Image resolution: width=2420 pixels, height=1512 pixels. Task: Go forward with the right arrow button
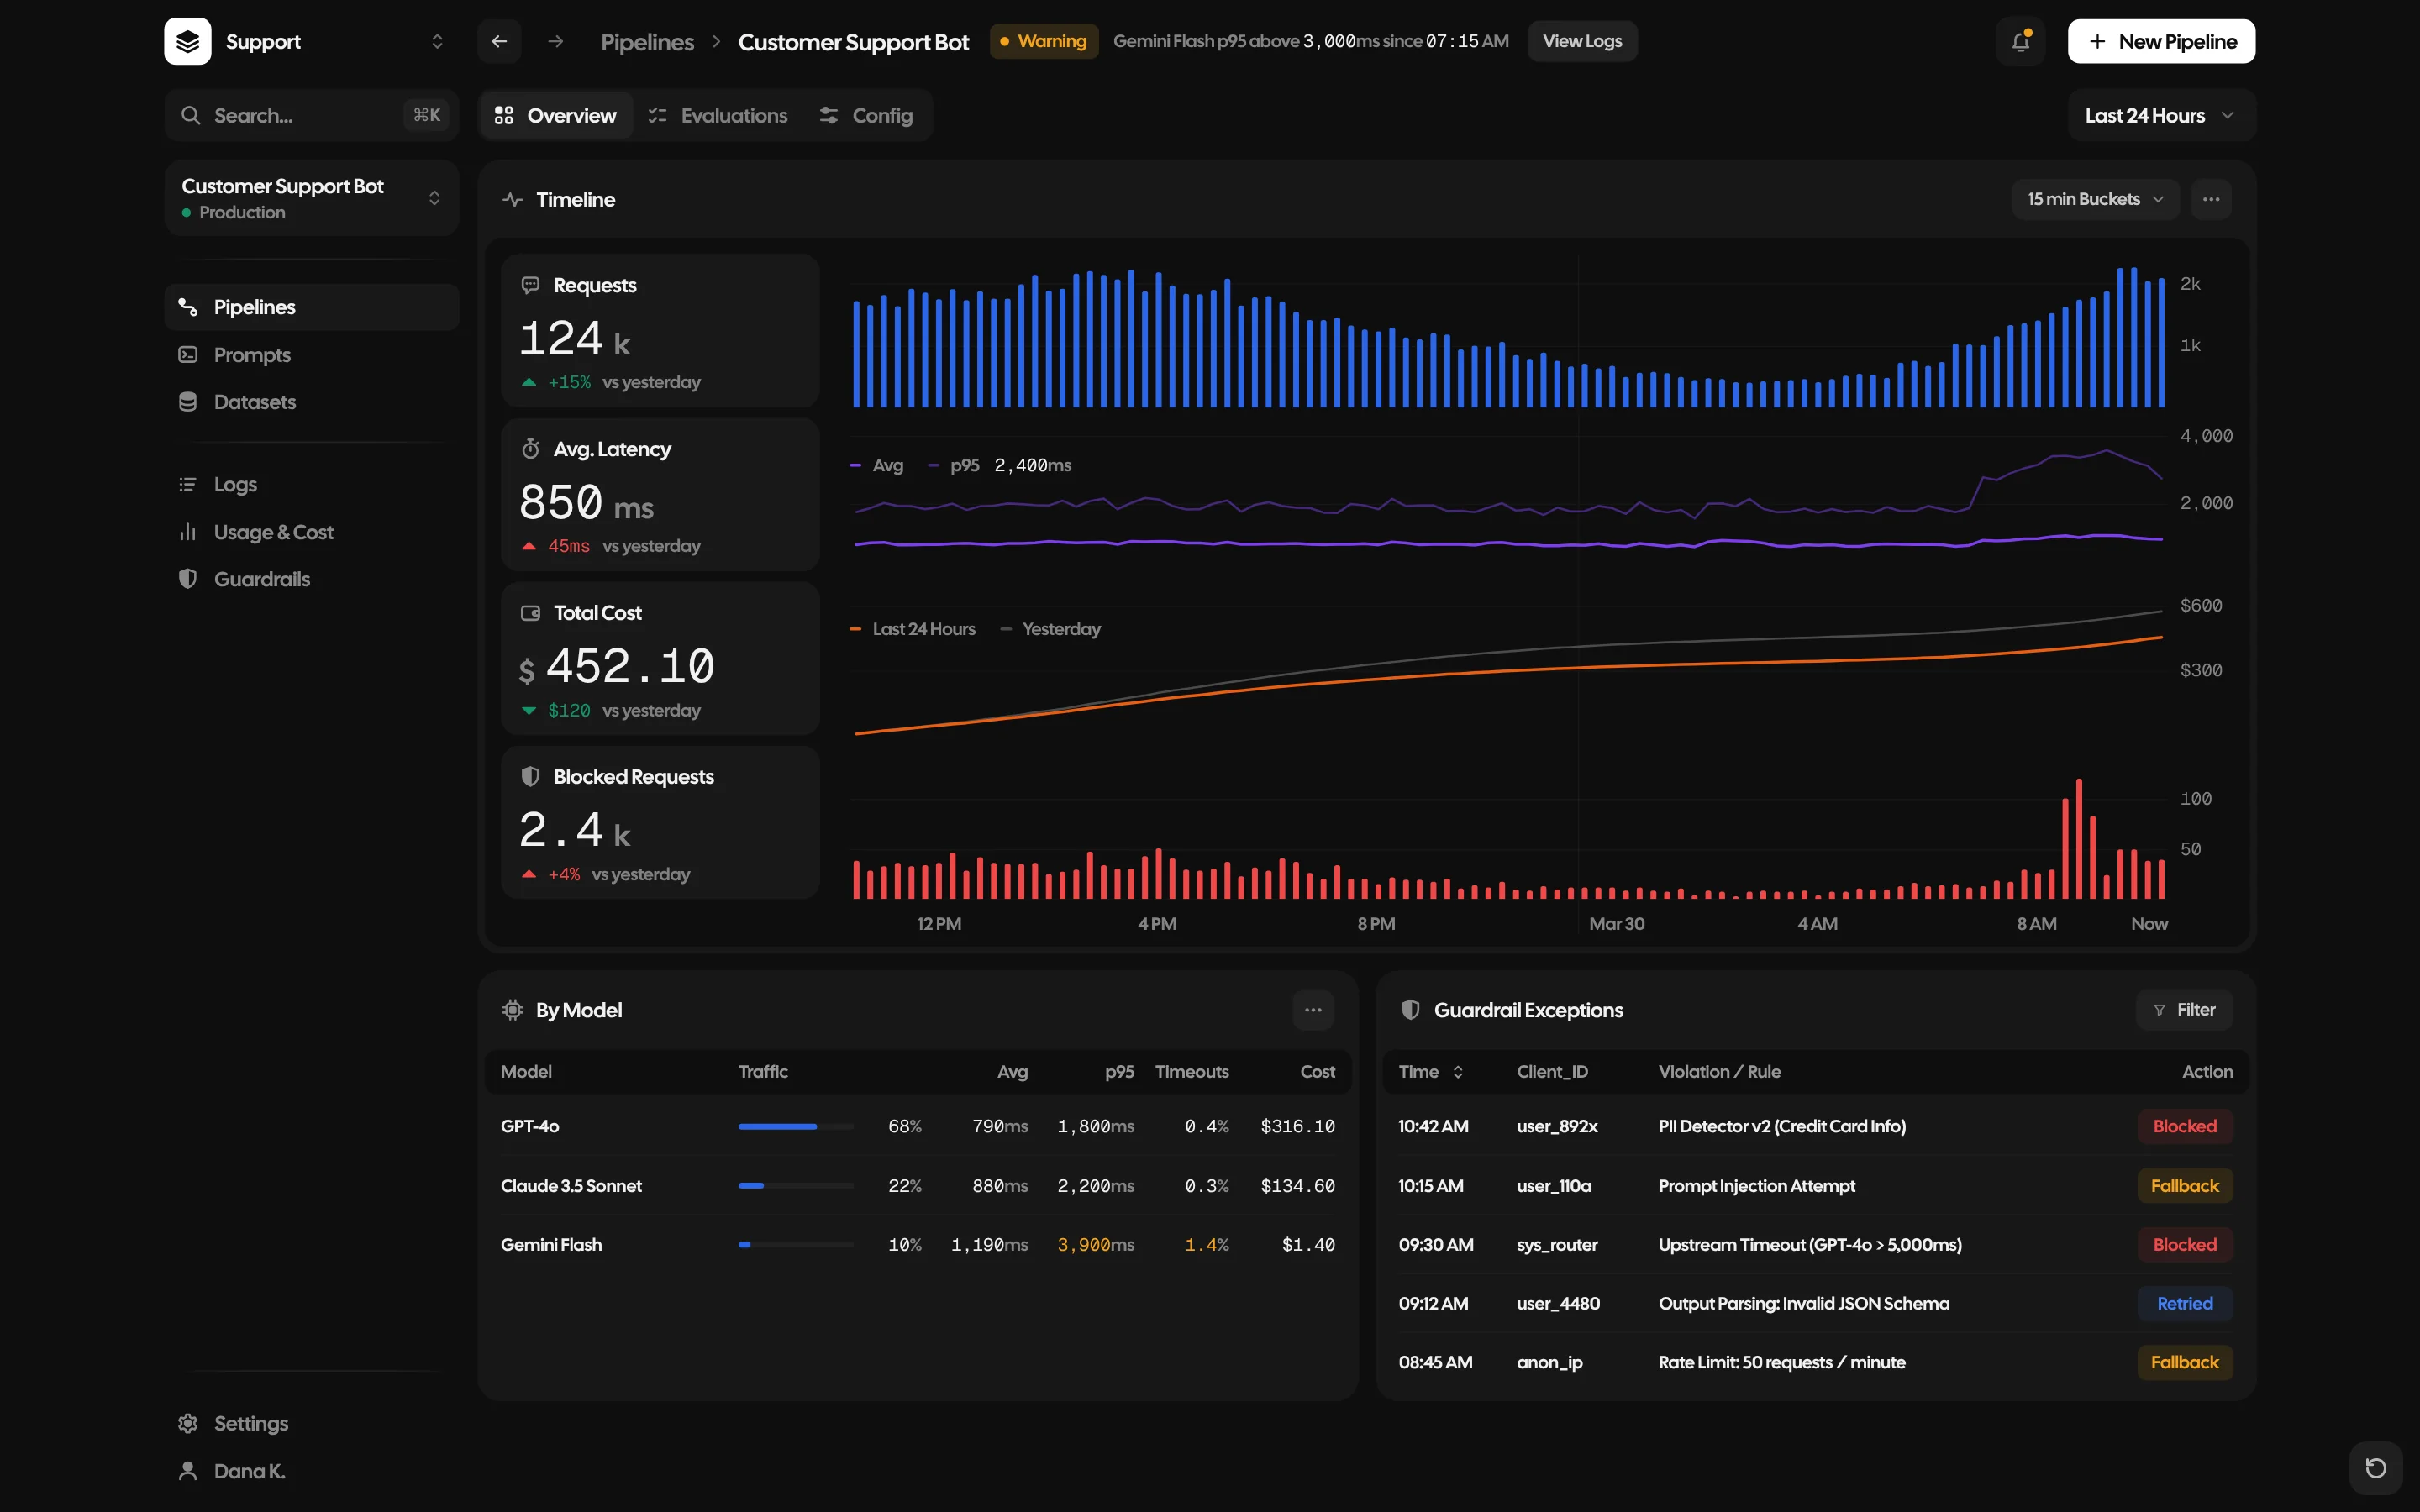point(556,41)
